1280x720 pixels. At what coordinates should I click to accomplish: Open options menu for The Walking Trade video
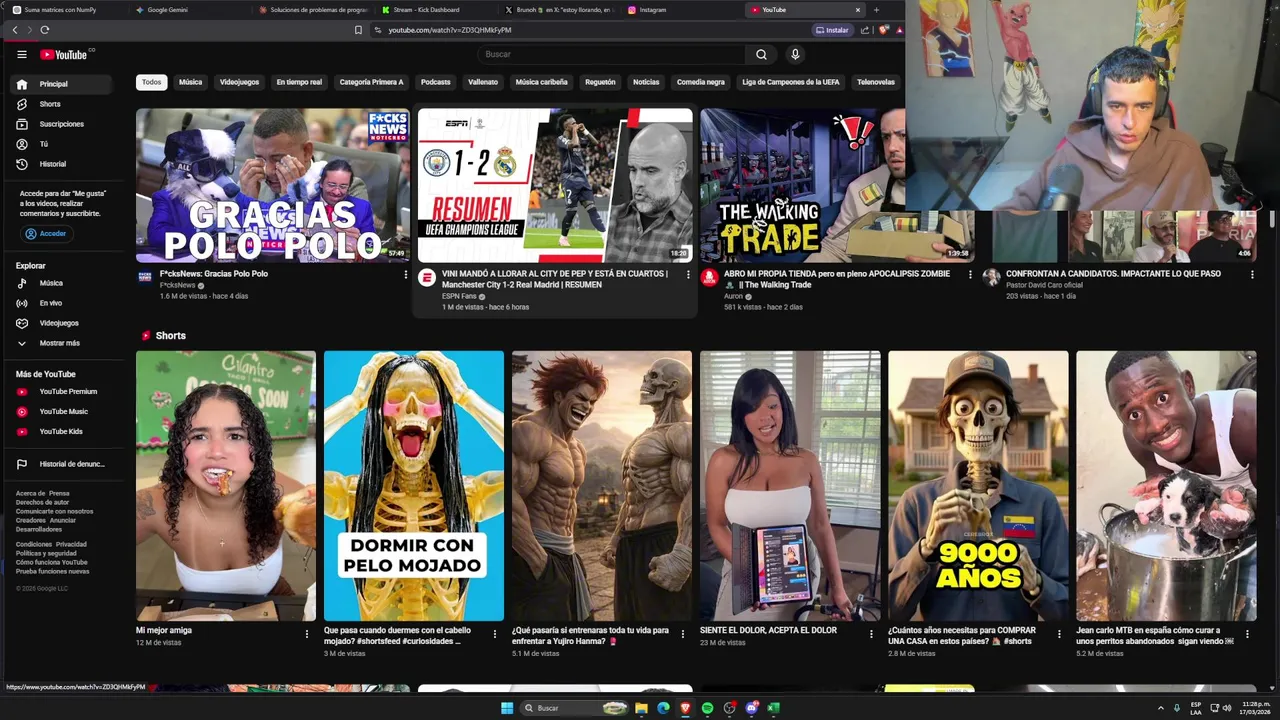[x=970, y=274]
